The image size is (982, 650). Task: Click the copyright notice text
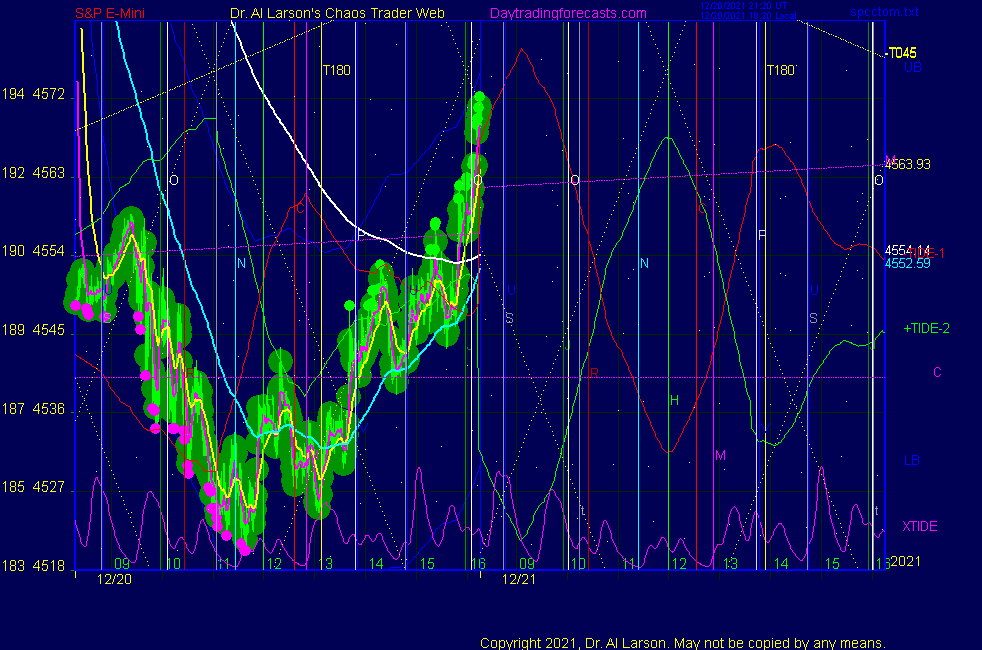(x=682, y=642)
